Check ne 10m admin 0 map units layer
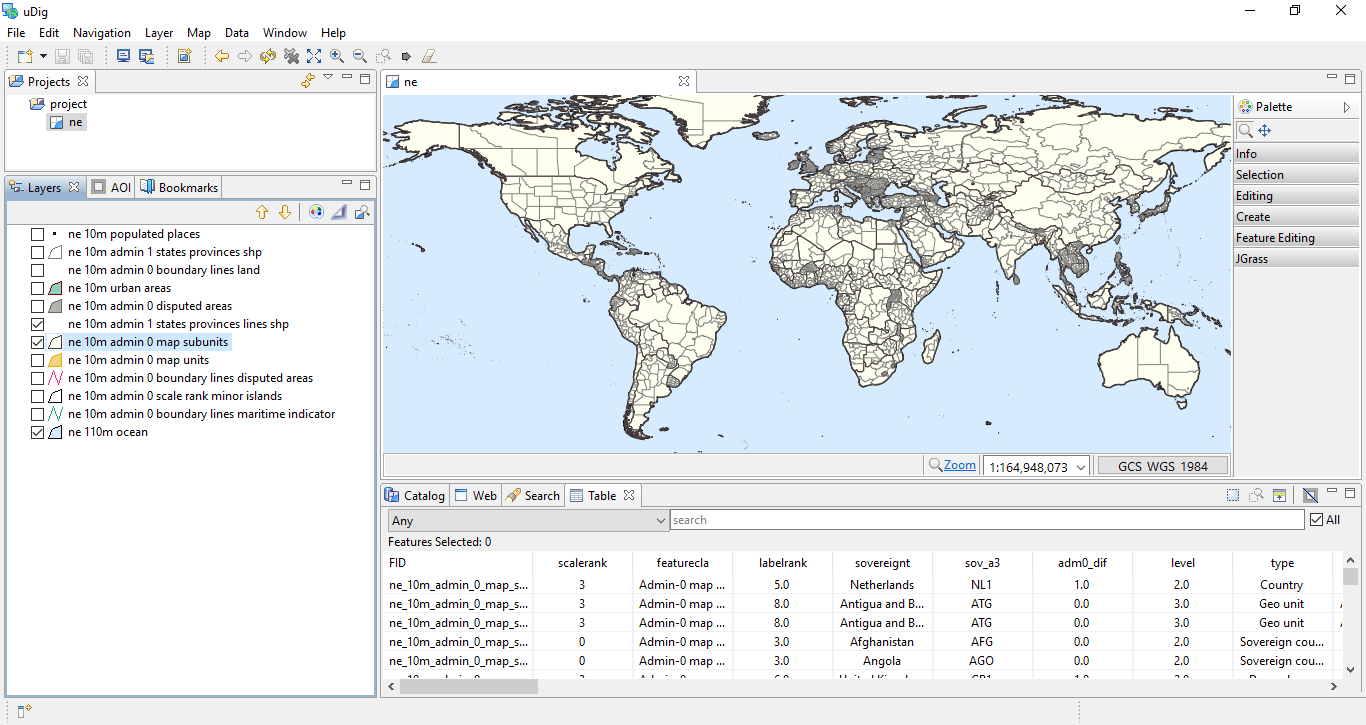The height and width of the screenshot is (725, 1366). click(x=38, y=360)
